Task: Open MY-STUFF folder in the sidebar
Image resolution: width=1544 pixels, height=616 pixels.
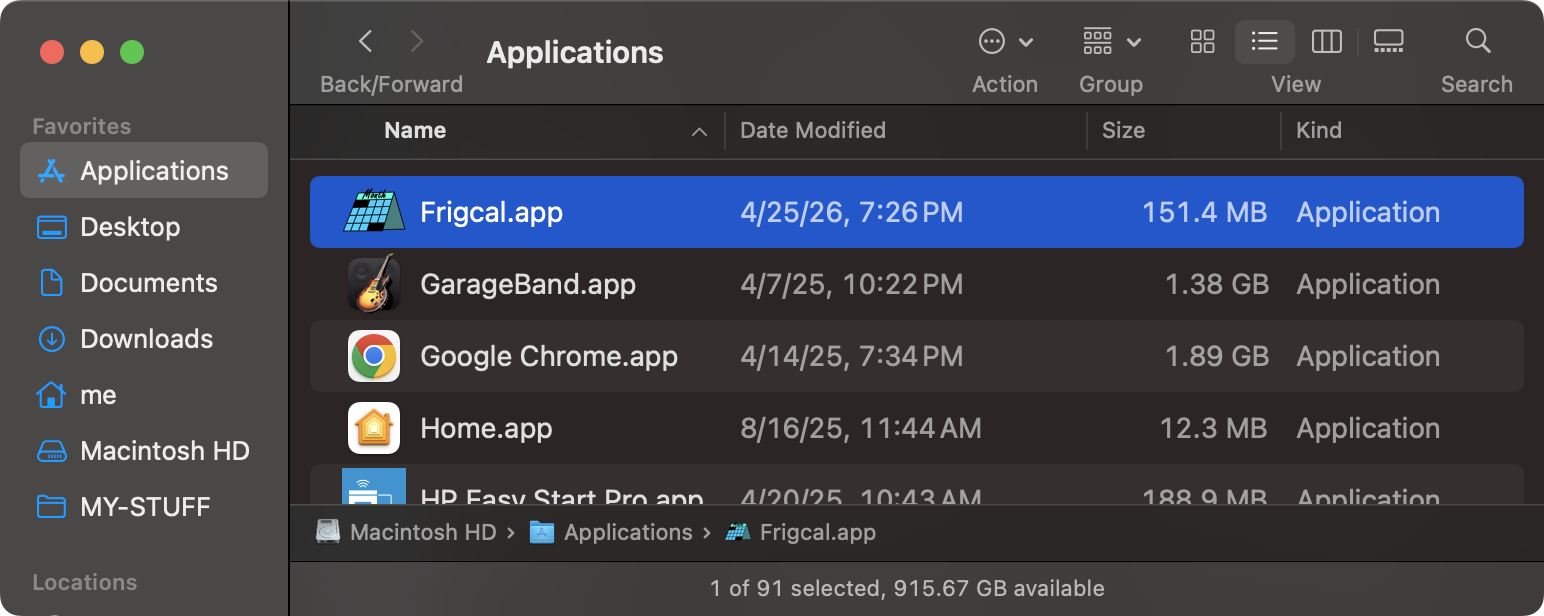Action: pyautogui.click(x=144, y=507)
